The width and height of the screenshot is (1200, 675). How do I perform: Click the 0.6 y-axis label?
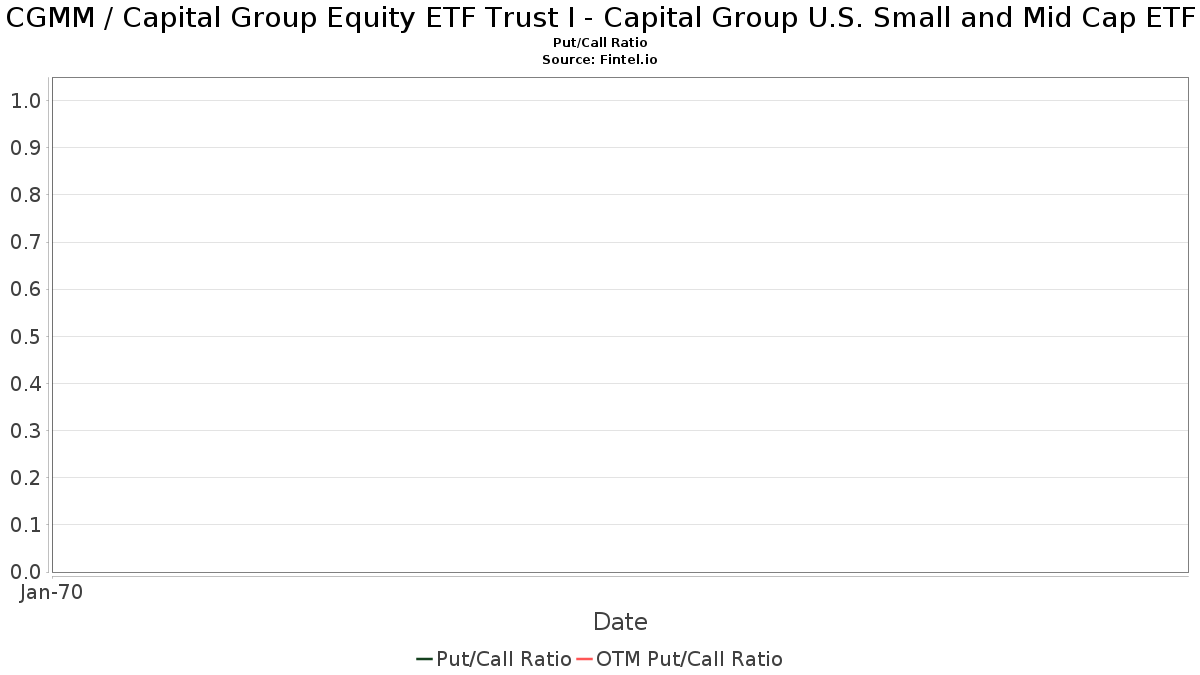coord(25,289)
